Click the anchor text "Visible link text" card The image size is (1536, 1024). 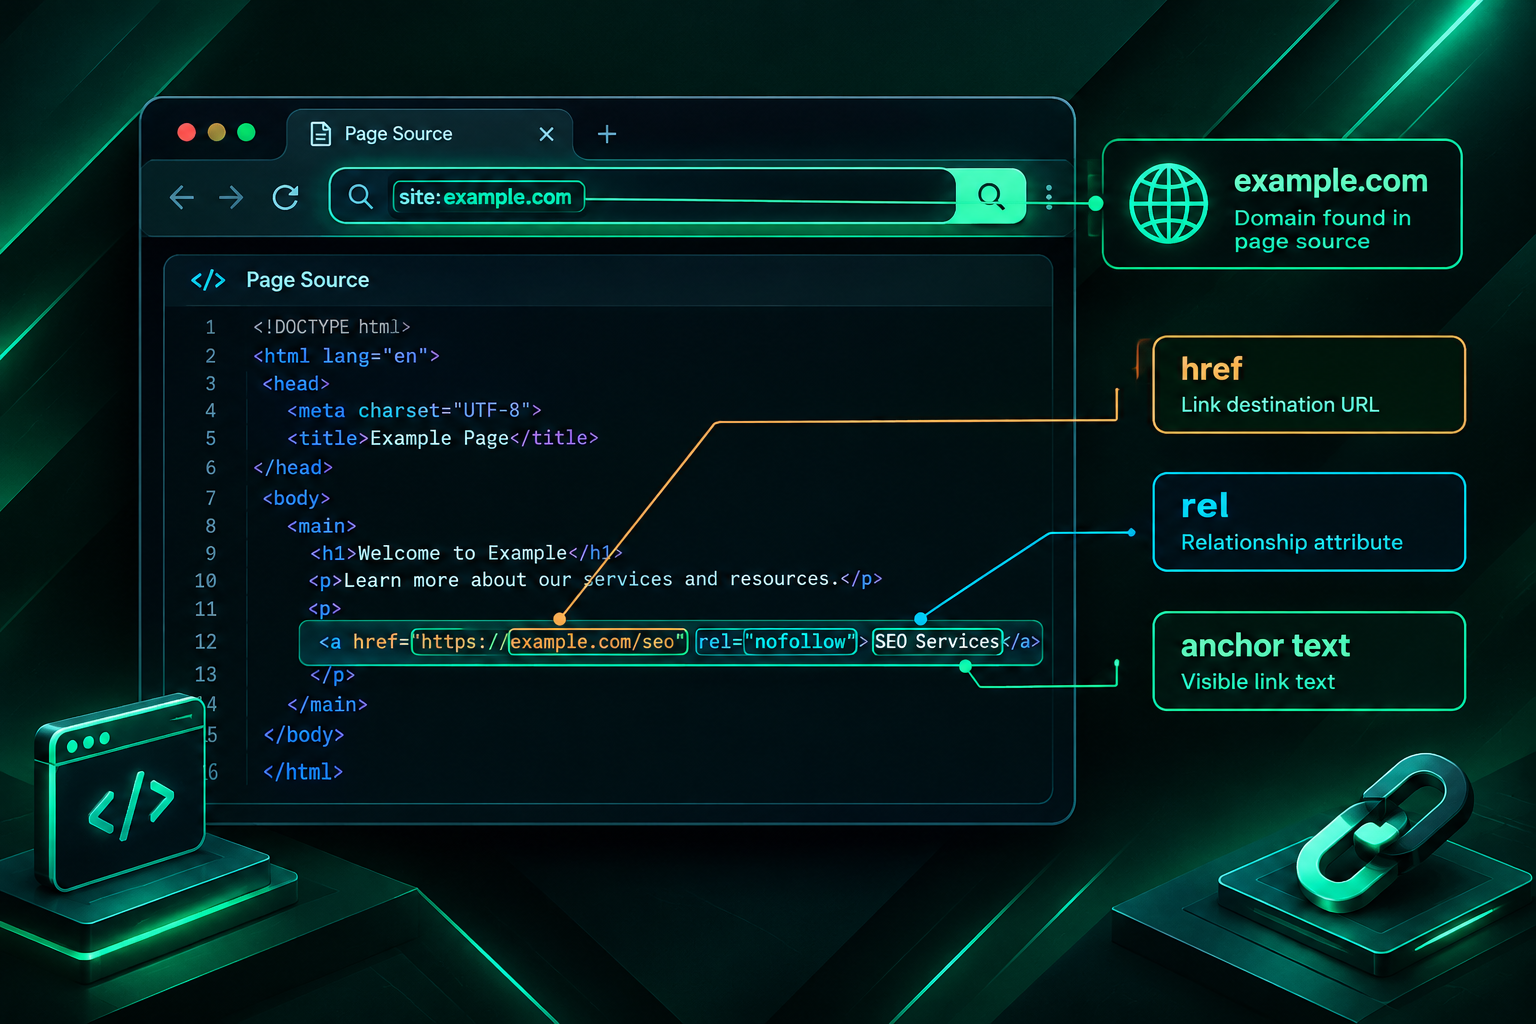point(1309,661)
